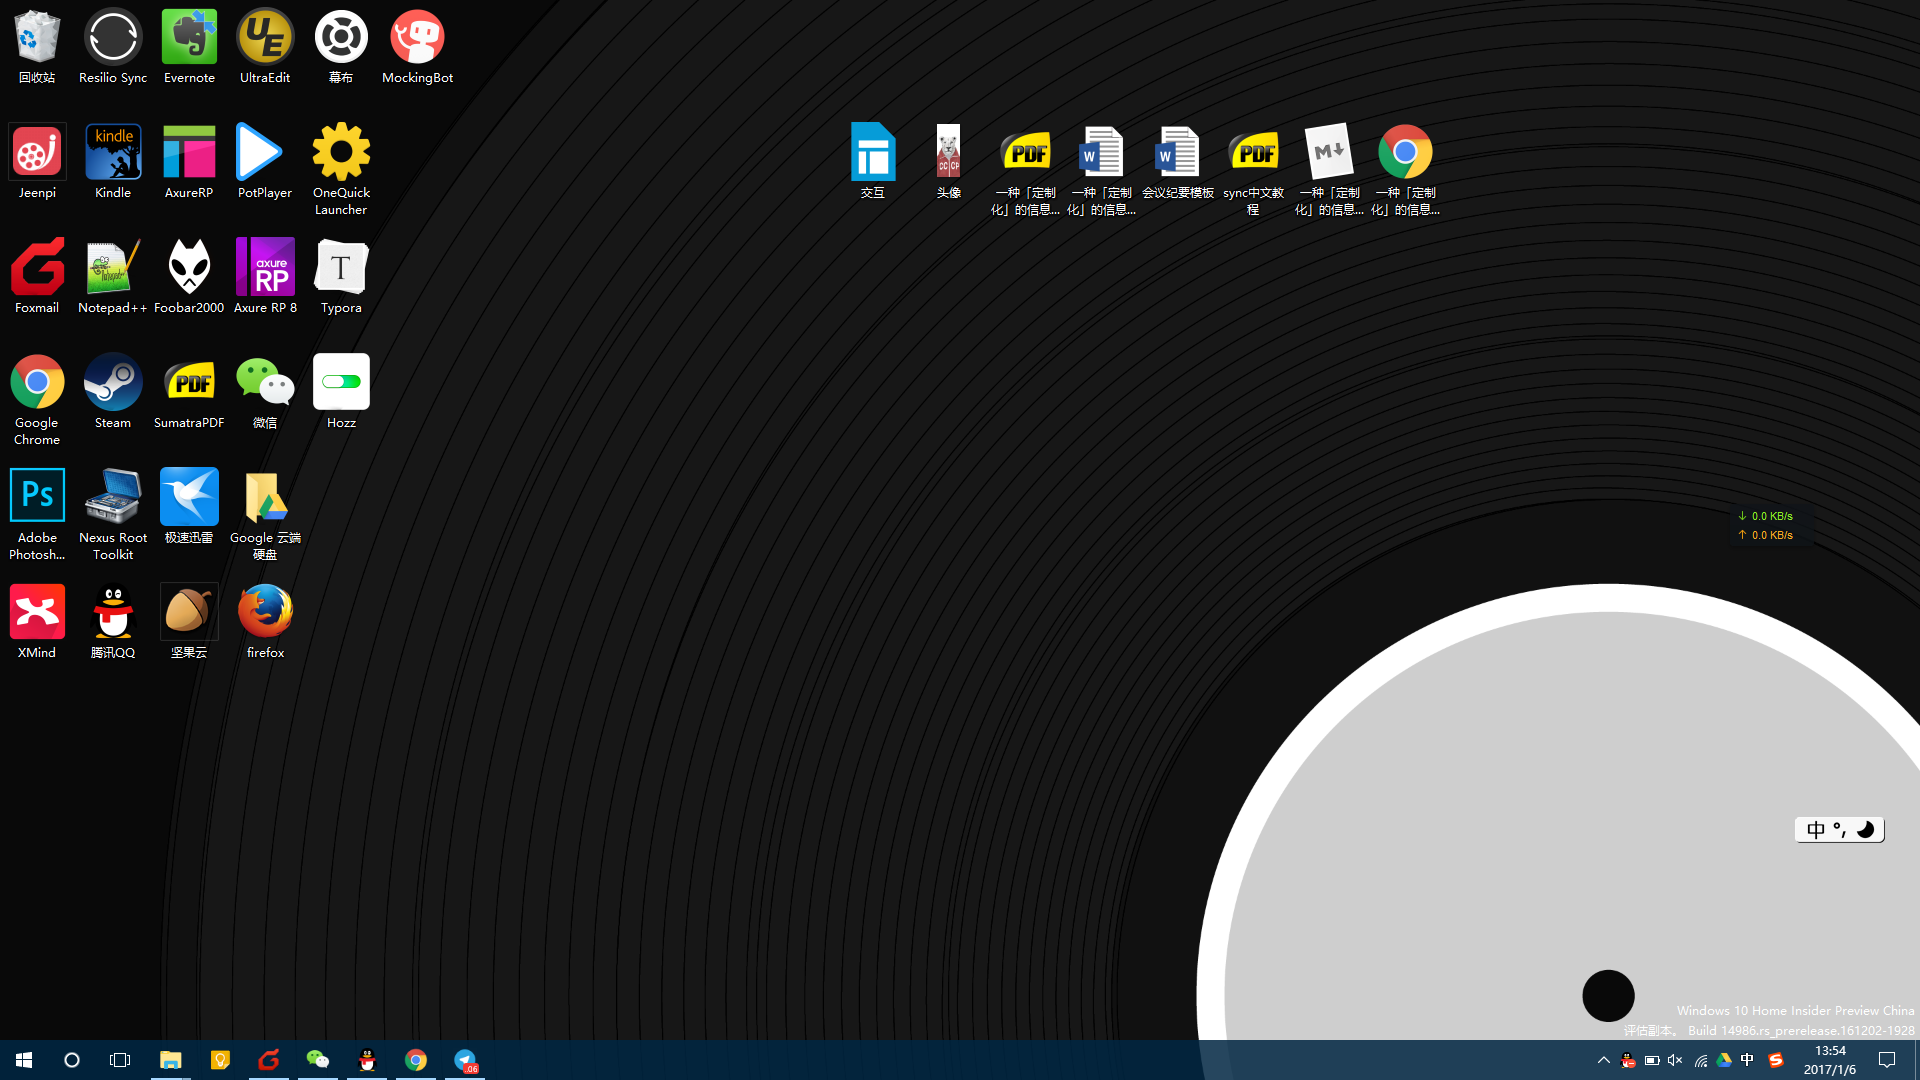This screenshot has height=1080, width=1920.
Task: Click the Google Drive tray icon
Action: pos(1724,1060)
